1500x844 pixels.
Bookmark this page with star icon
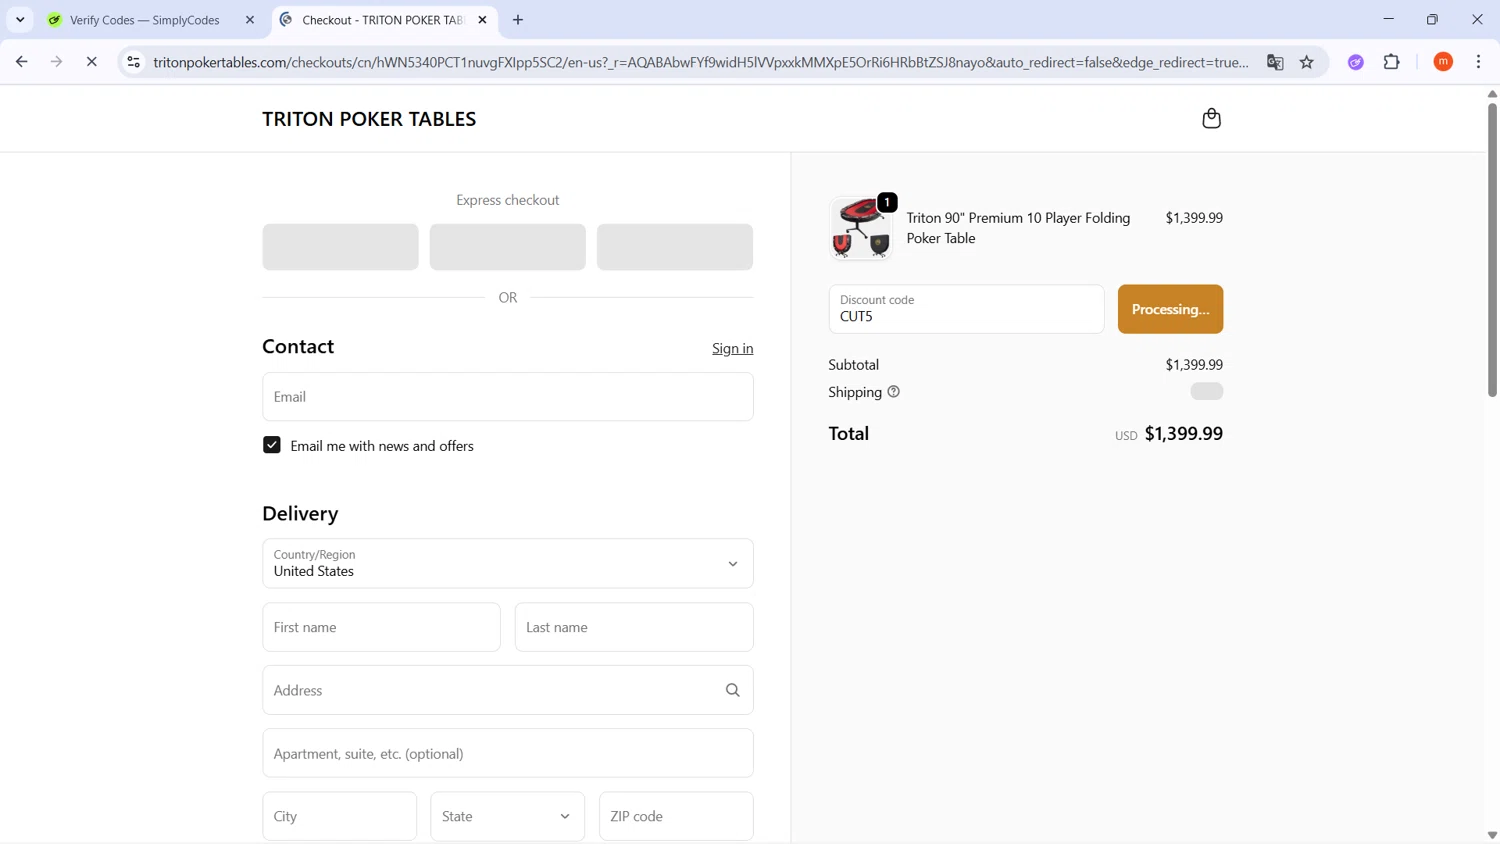[x=1307, y=62]
